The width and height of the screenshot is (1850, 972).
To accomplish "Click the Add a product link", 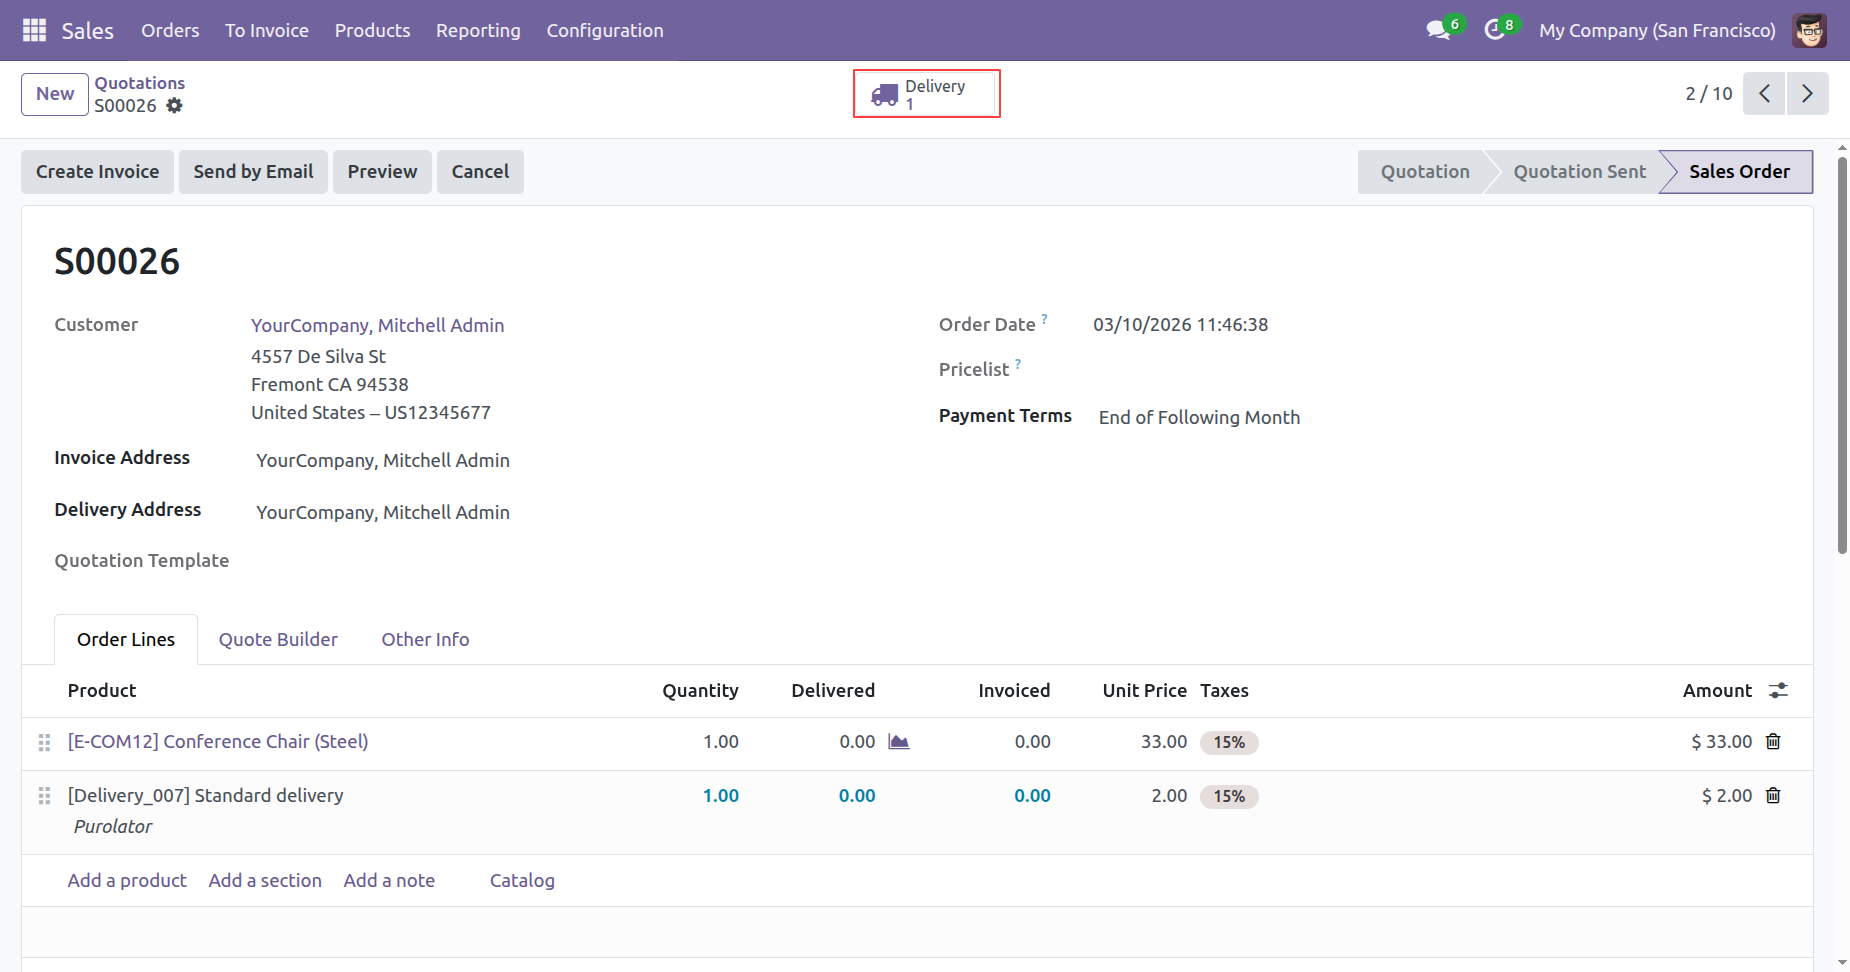I will click(127, 881).
